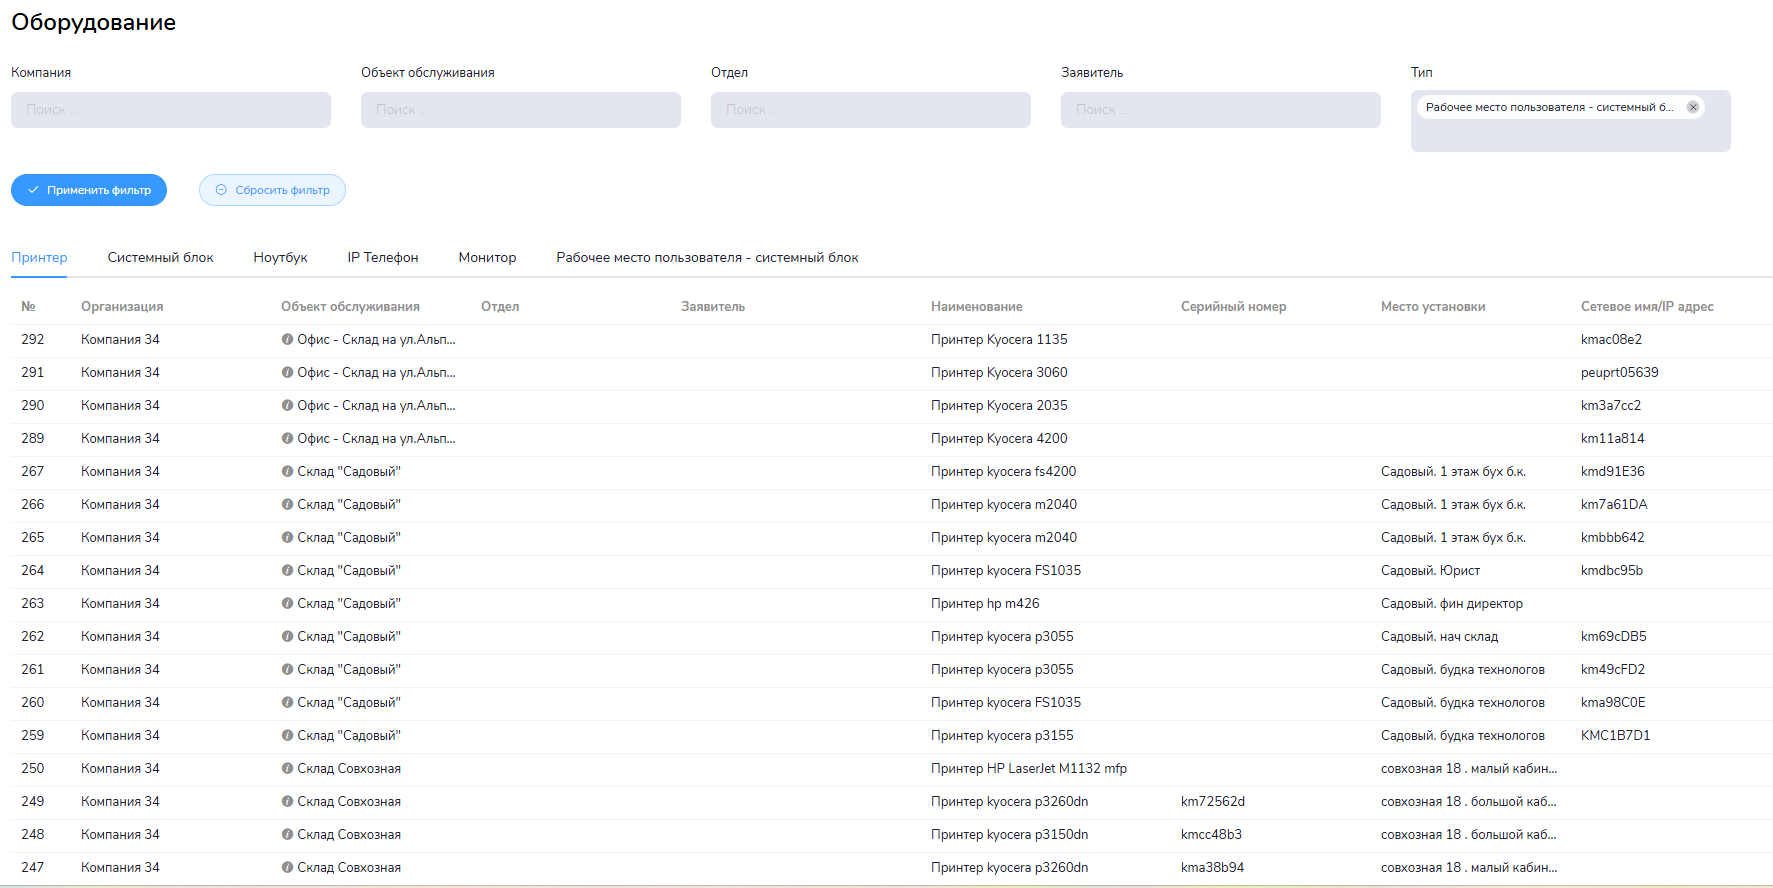This screenshot has height=888, width=1773.
Task: Sort by the Наименование column header
Action: [x=976, y=307]
